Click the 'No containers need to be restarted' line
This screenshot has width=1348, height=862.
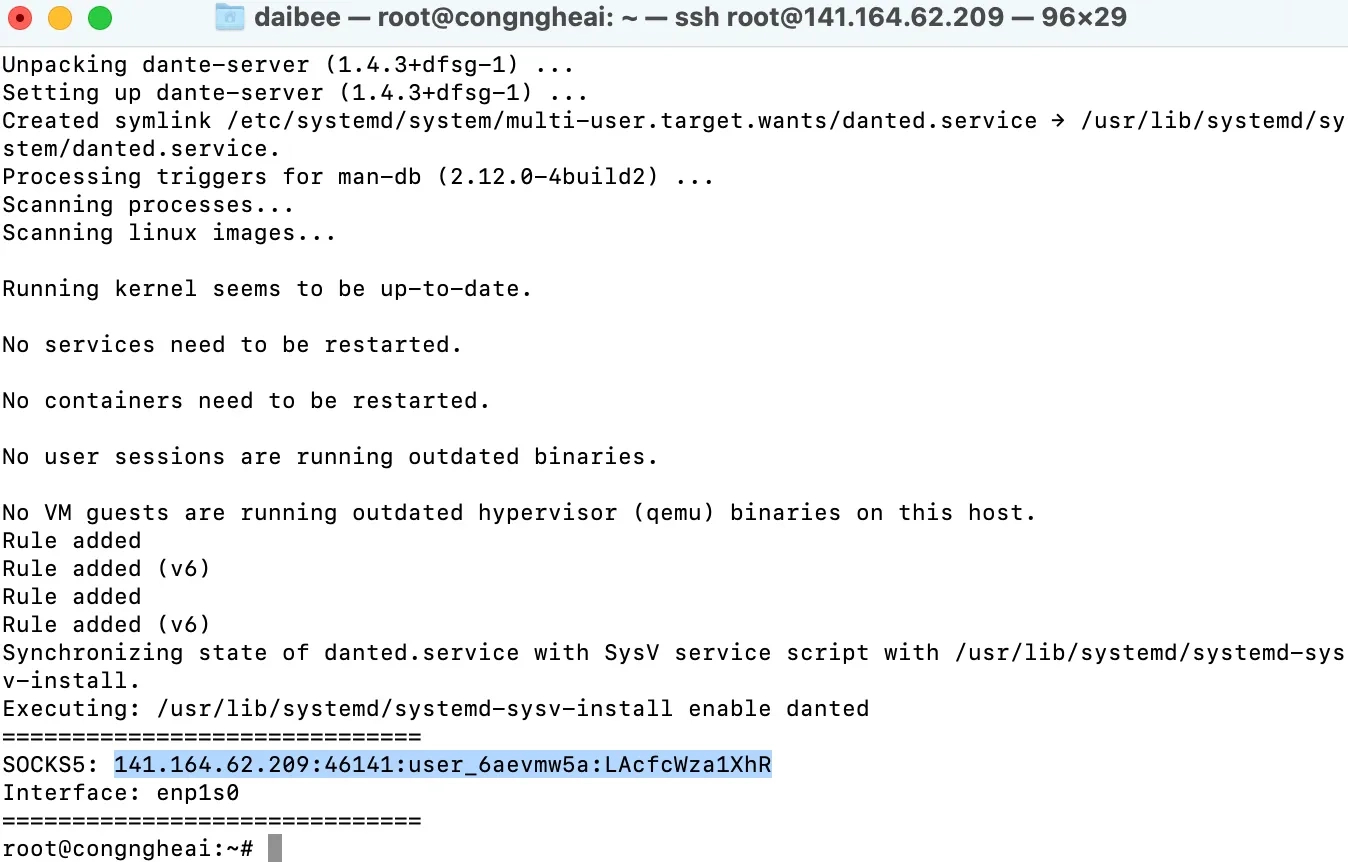pyautogui.click(x=245, y=401)
